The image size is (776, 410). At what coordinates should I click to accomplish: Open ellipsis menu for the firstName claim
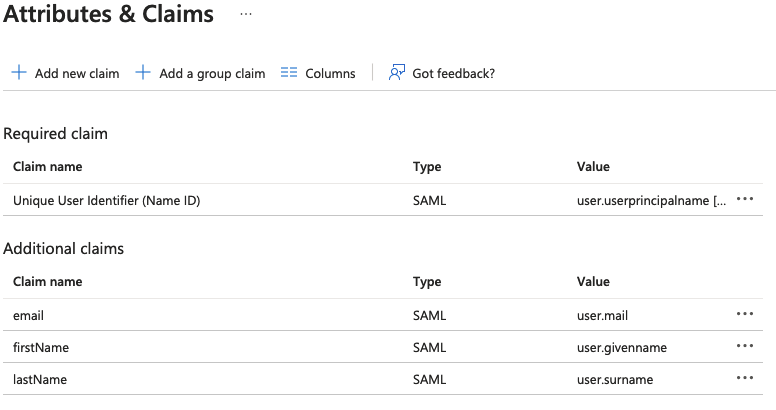[x=744, y=346]
